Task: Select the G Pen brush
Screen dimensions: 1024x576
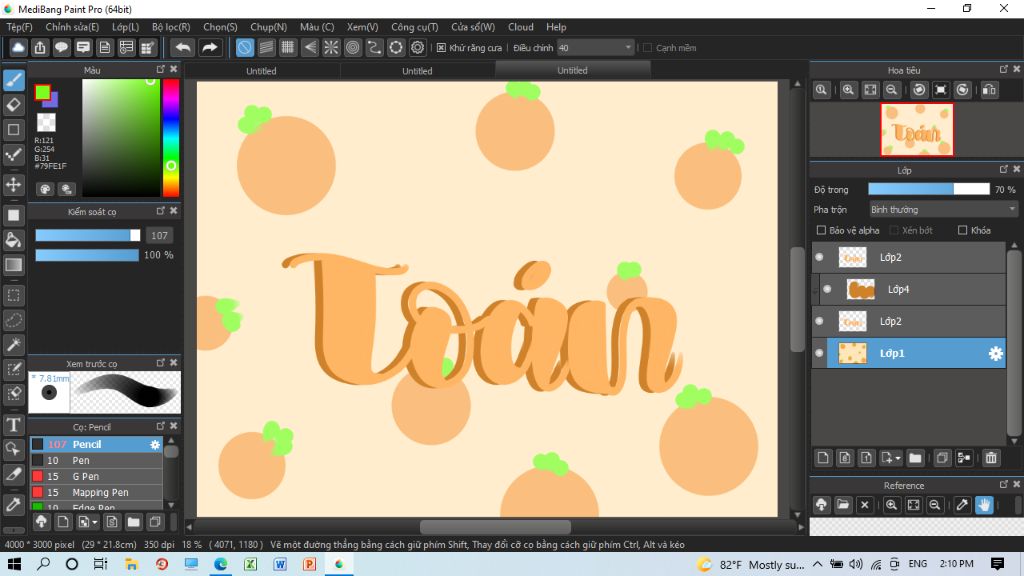Action: click(97, 476)
